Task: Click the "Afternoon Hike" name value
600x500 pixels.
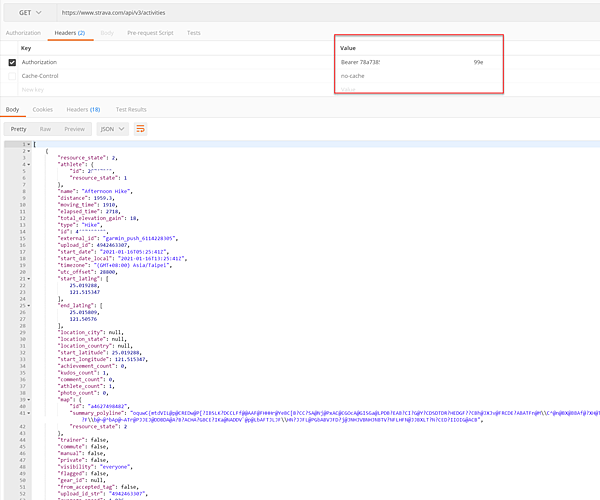Action: click(106, 191)
